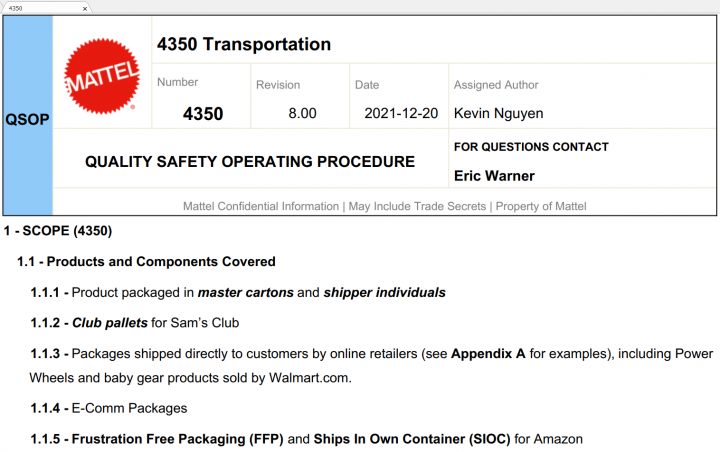Click the "1 - SCOPE (4350)" section heading
The width and height of the screenshot is (720, 452).
point(57,231)
